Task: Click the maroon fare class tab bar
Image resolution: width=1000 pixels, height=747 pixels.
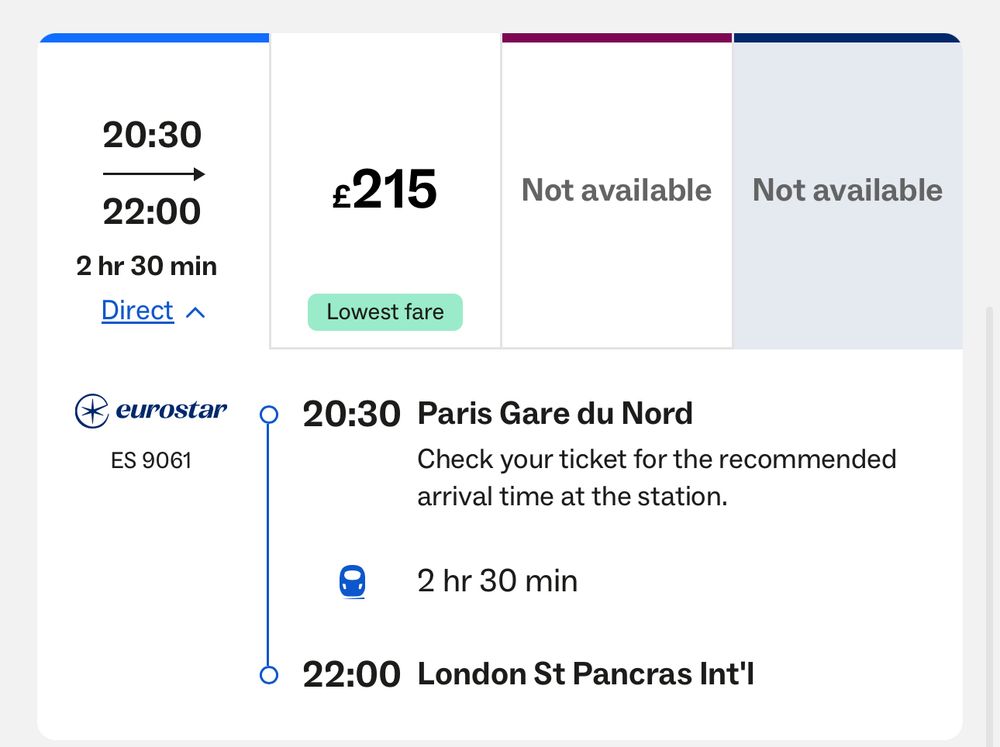Action: pyautogui.click(x=617, y=38)
